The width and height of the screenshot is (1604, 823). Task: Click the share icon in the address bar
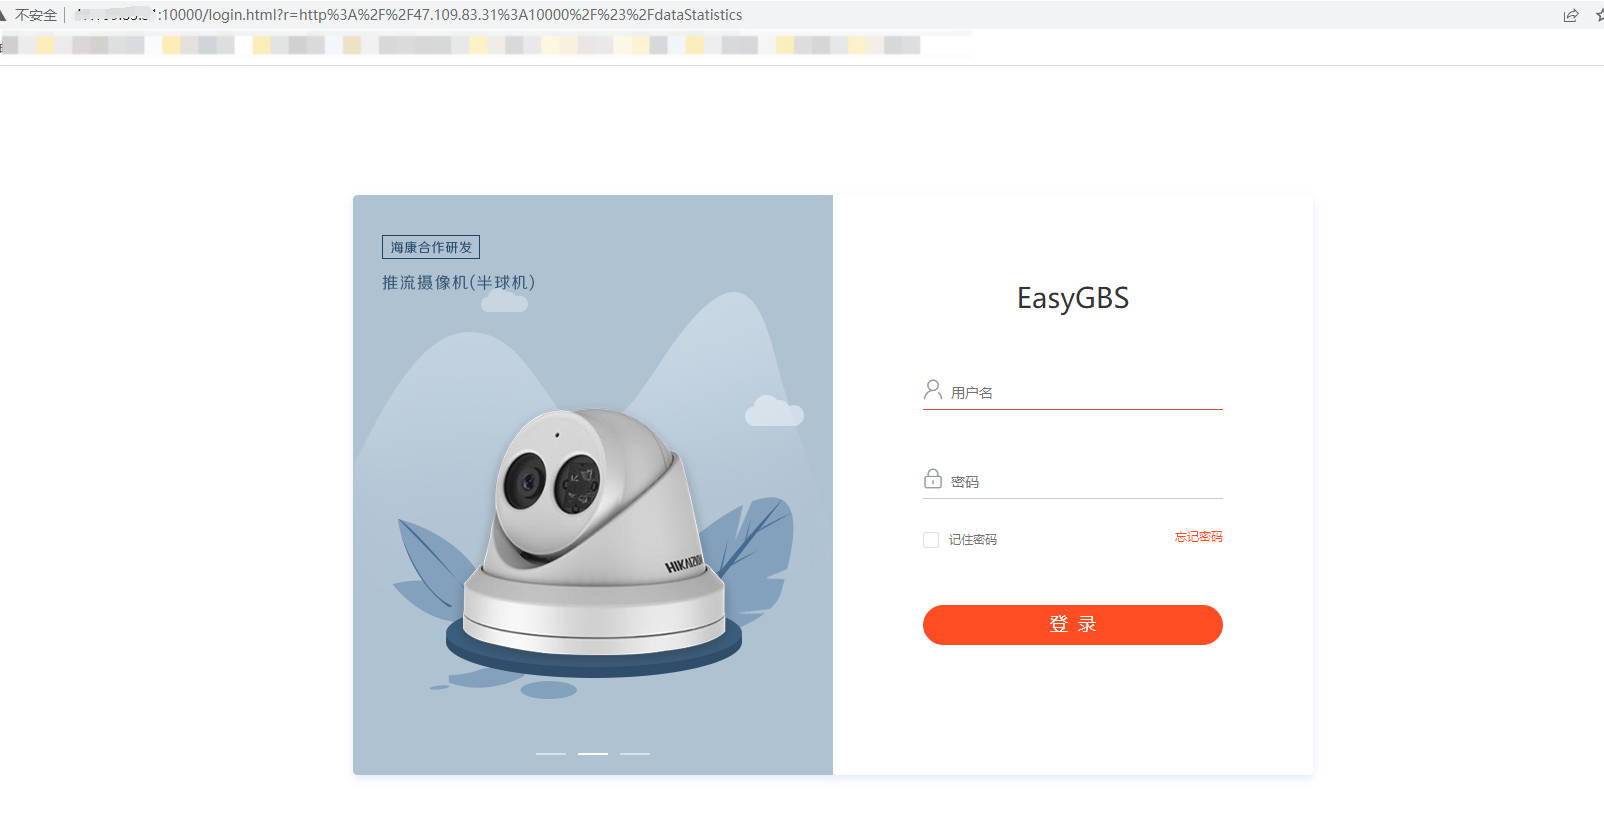tap(1571, 15)
